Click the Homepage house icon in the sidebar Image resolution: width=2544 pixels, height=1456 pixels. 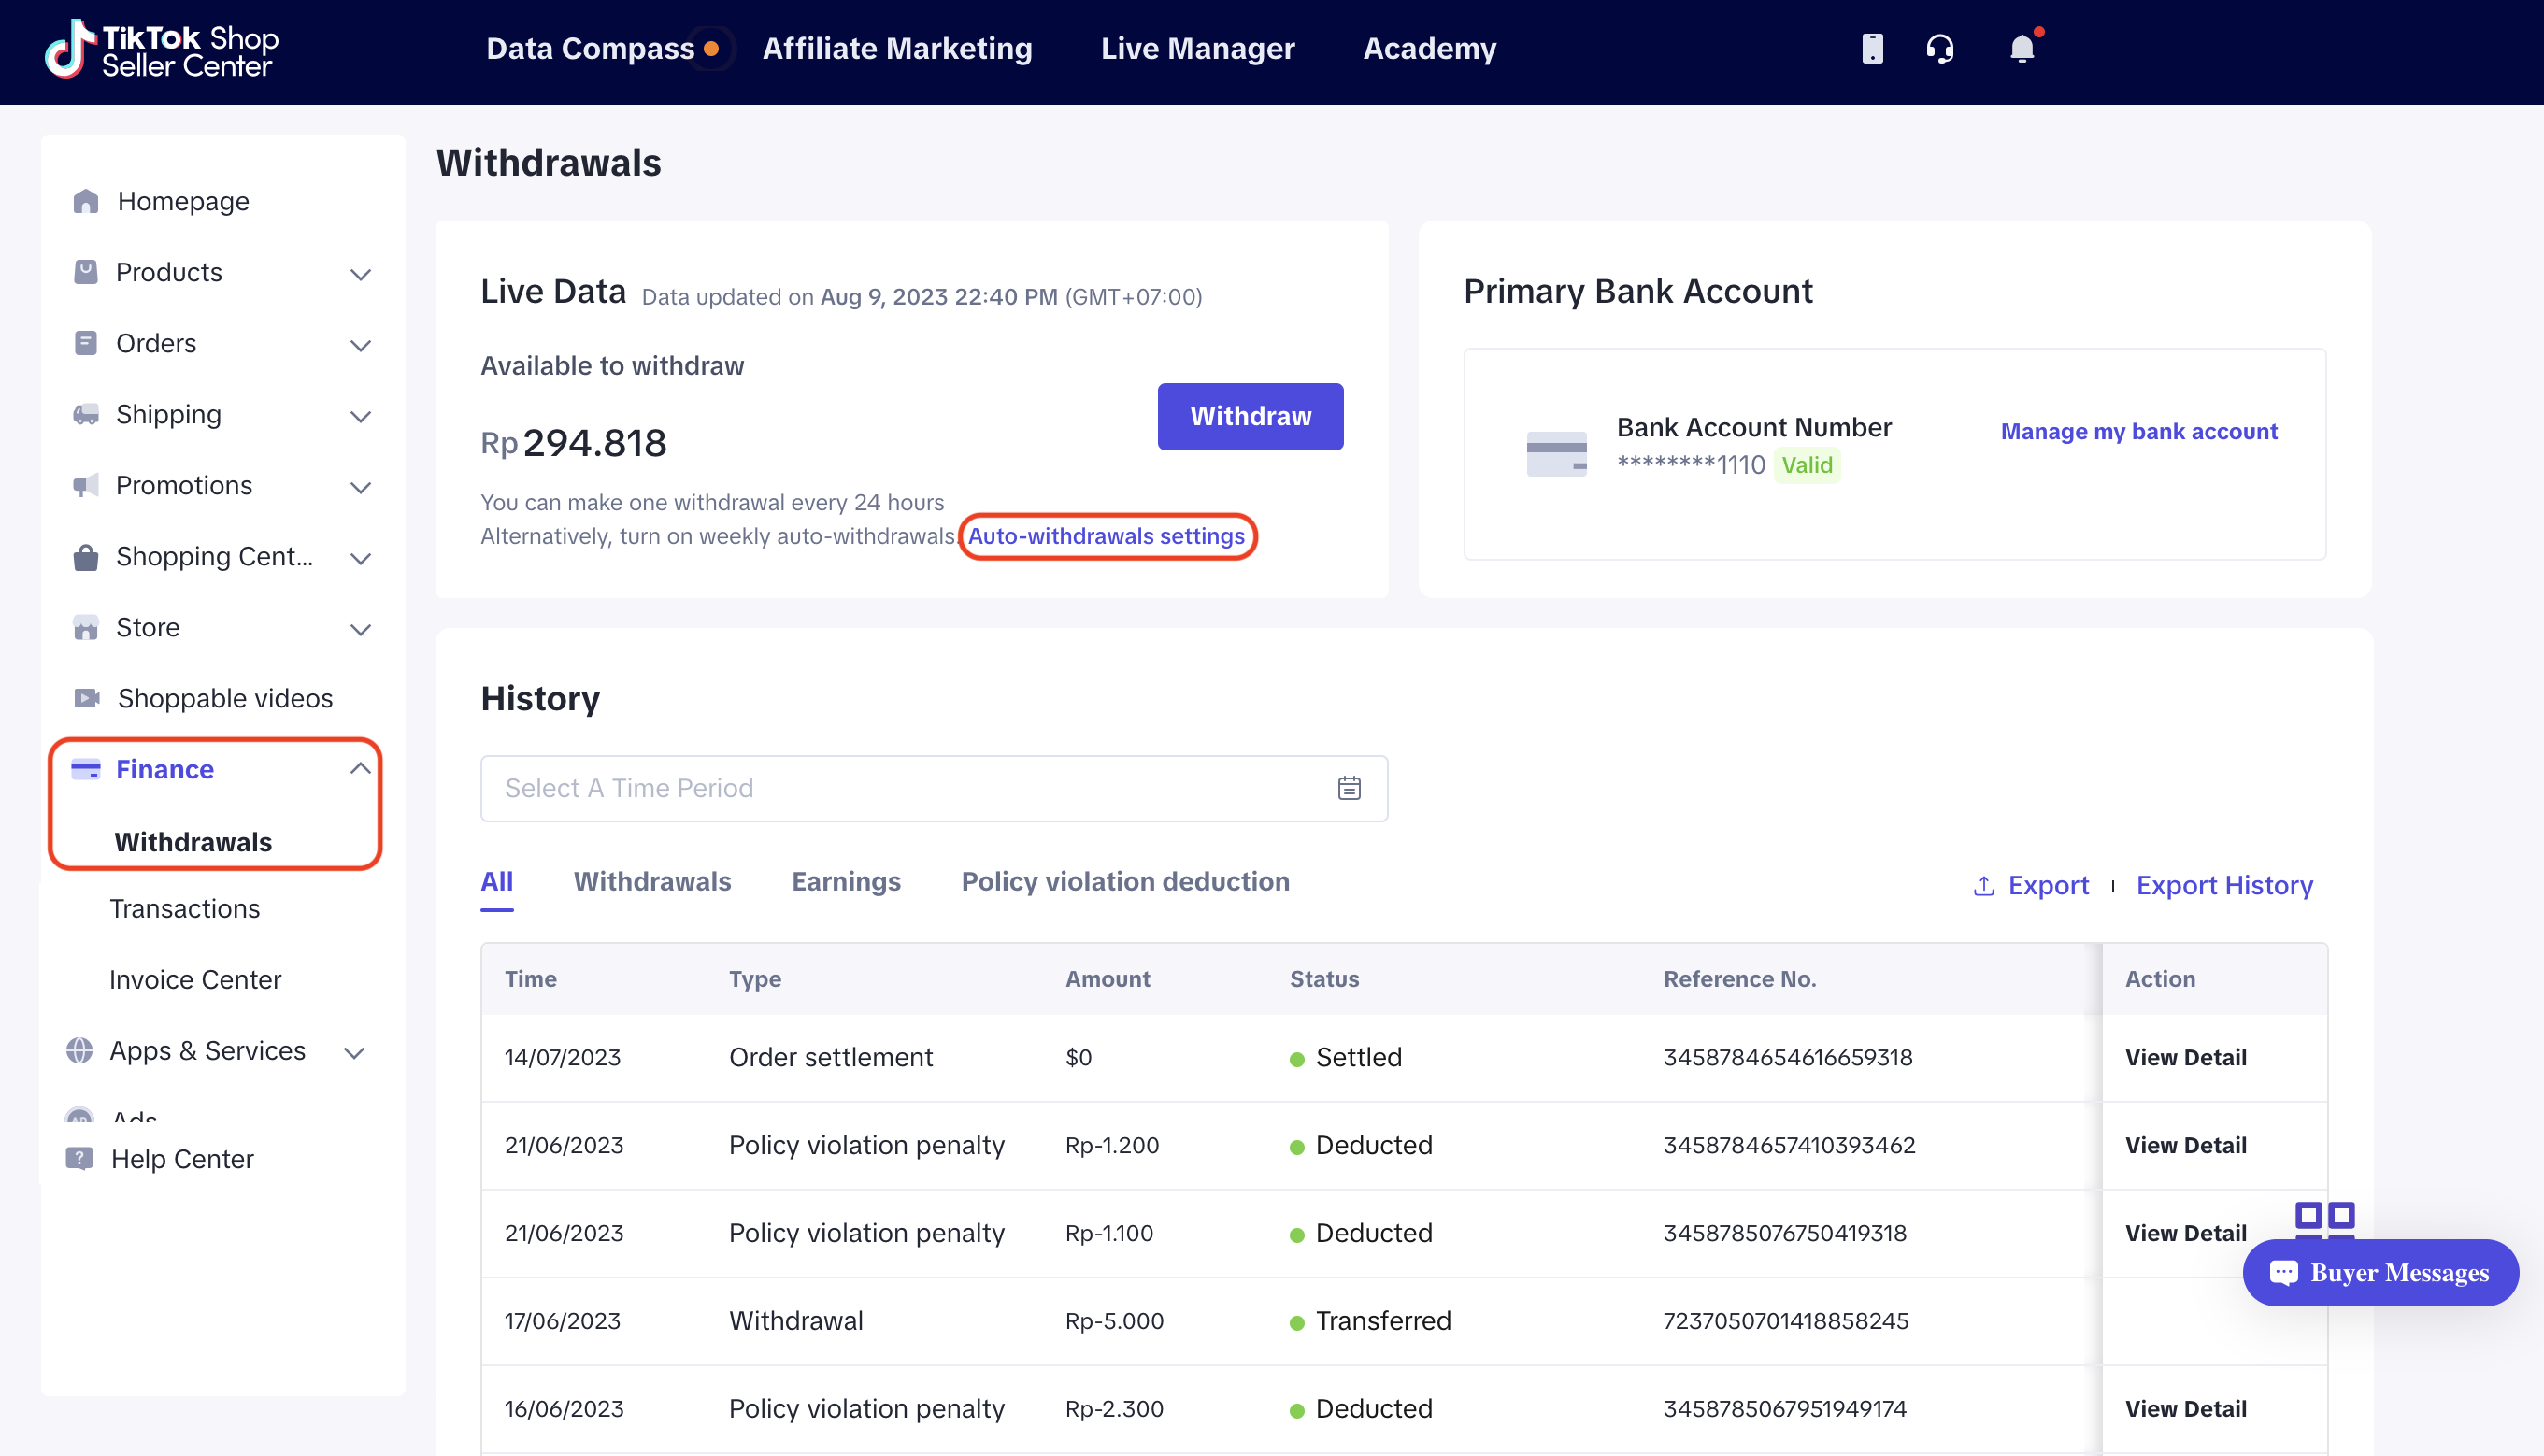point(86,201)
